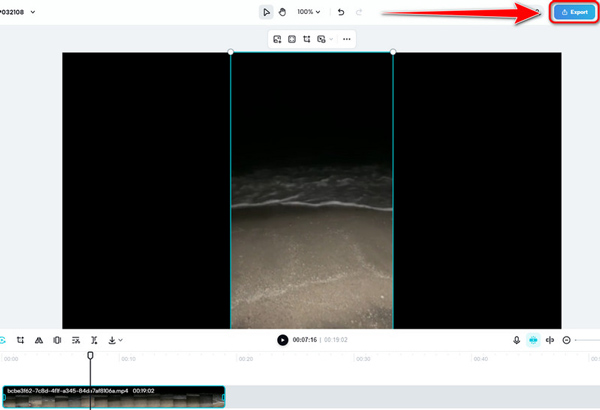Image resolution: width=600 pixels, height=410 pixels.
Task: Click the greyed-out redo arrow
Action: pyautogui.click(x=359, y=12)
